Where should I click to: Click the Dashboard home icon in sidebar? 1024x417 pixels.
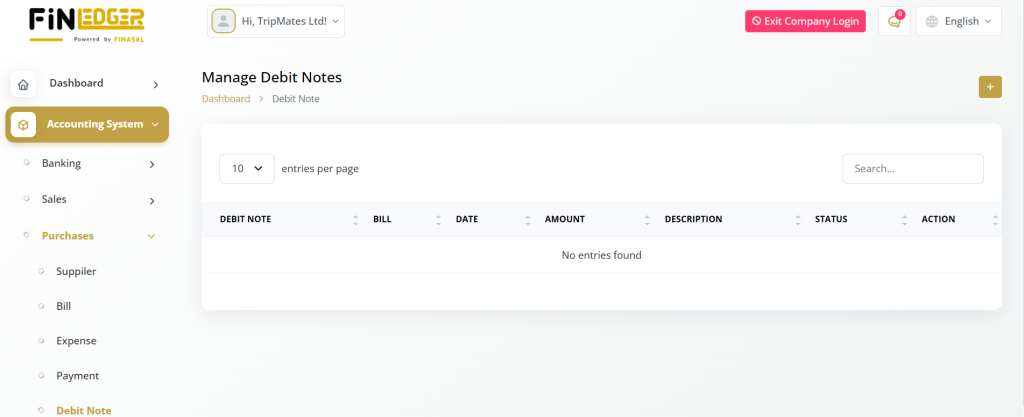pyautogui.click(x=23, y=84)
